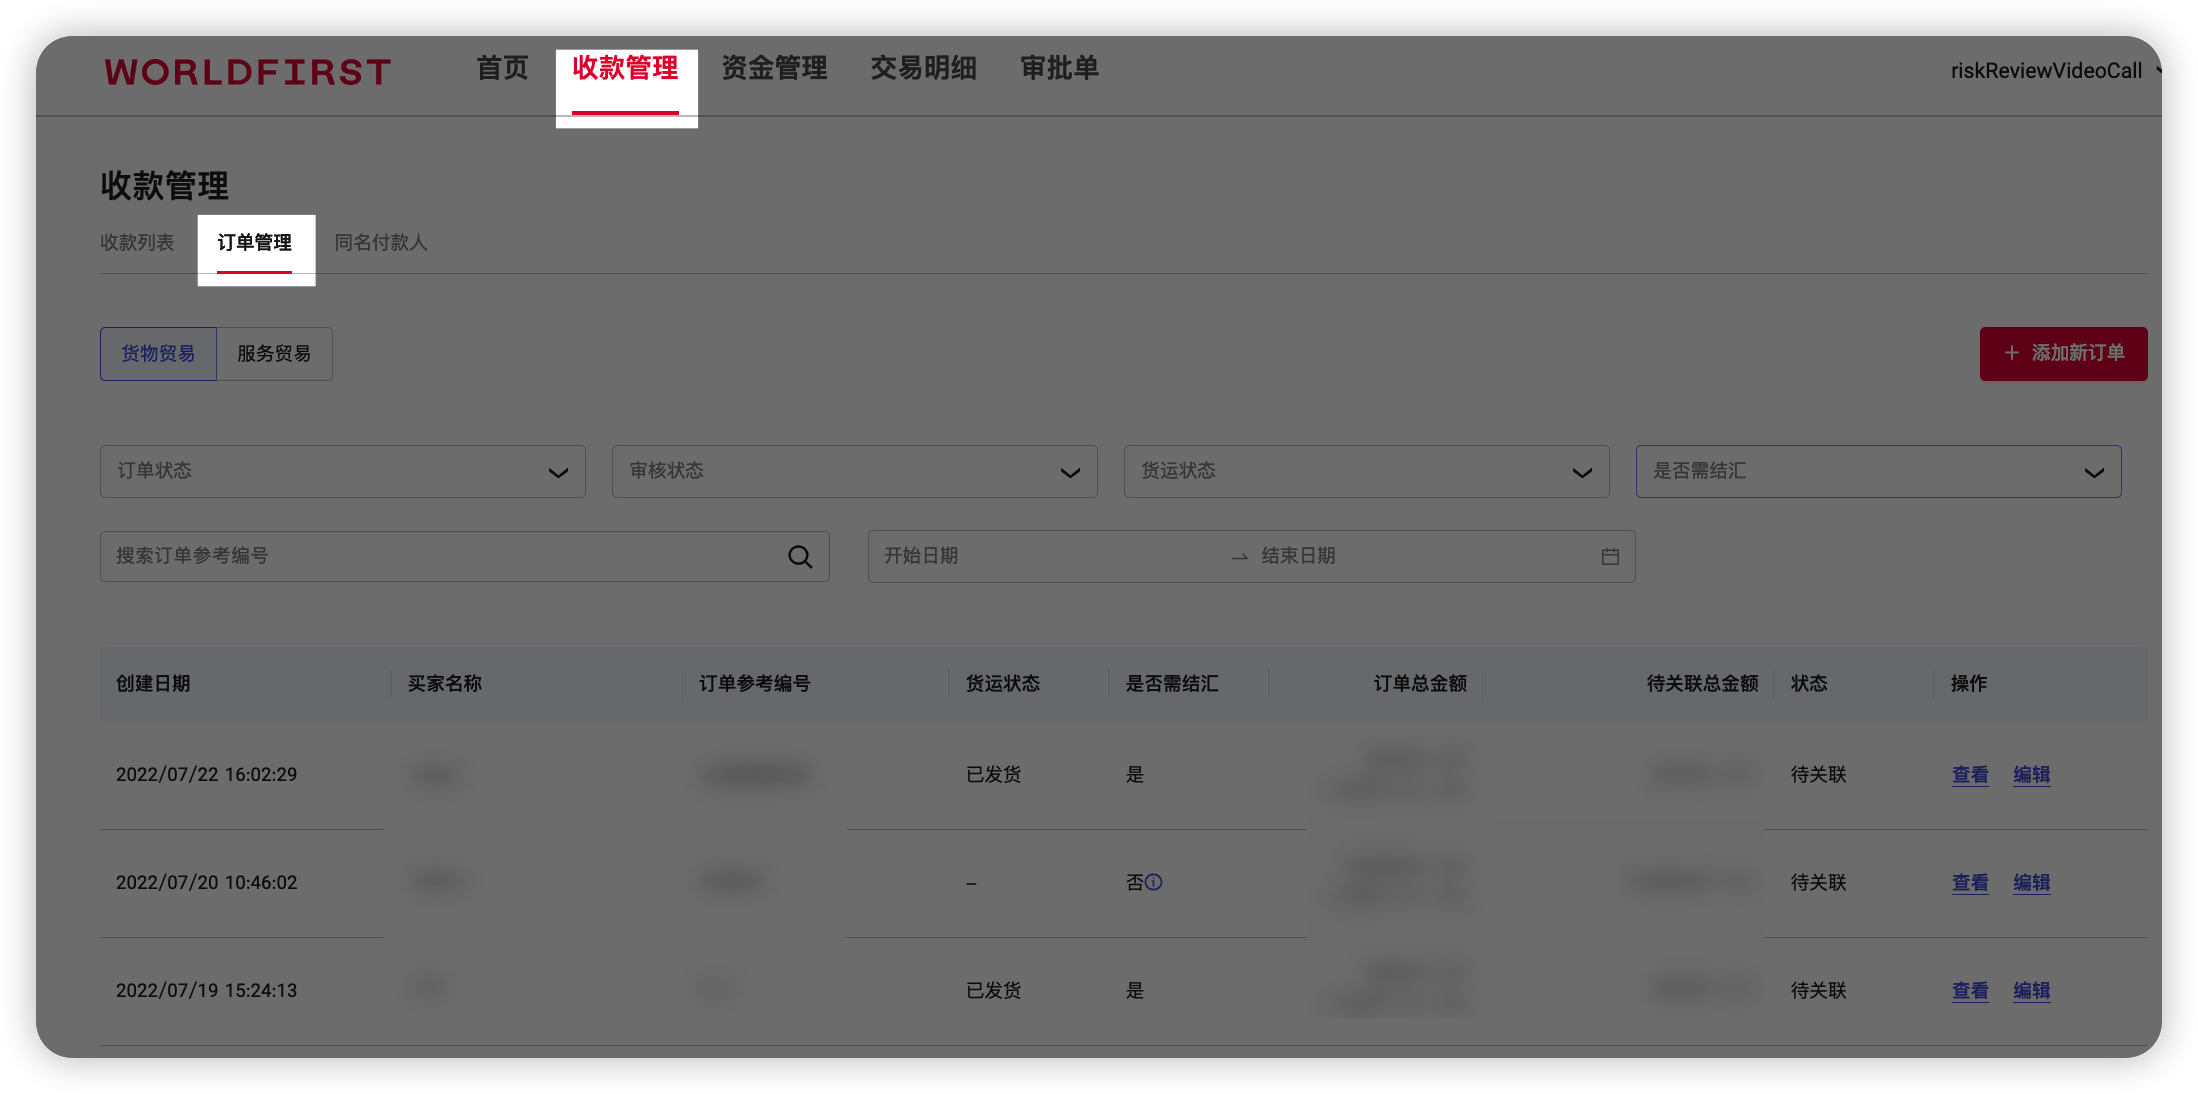Expand the 是否需结汇 dropdown
The width and height of the screenshot is (2198, 1094).
[1878, 471]
